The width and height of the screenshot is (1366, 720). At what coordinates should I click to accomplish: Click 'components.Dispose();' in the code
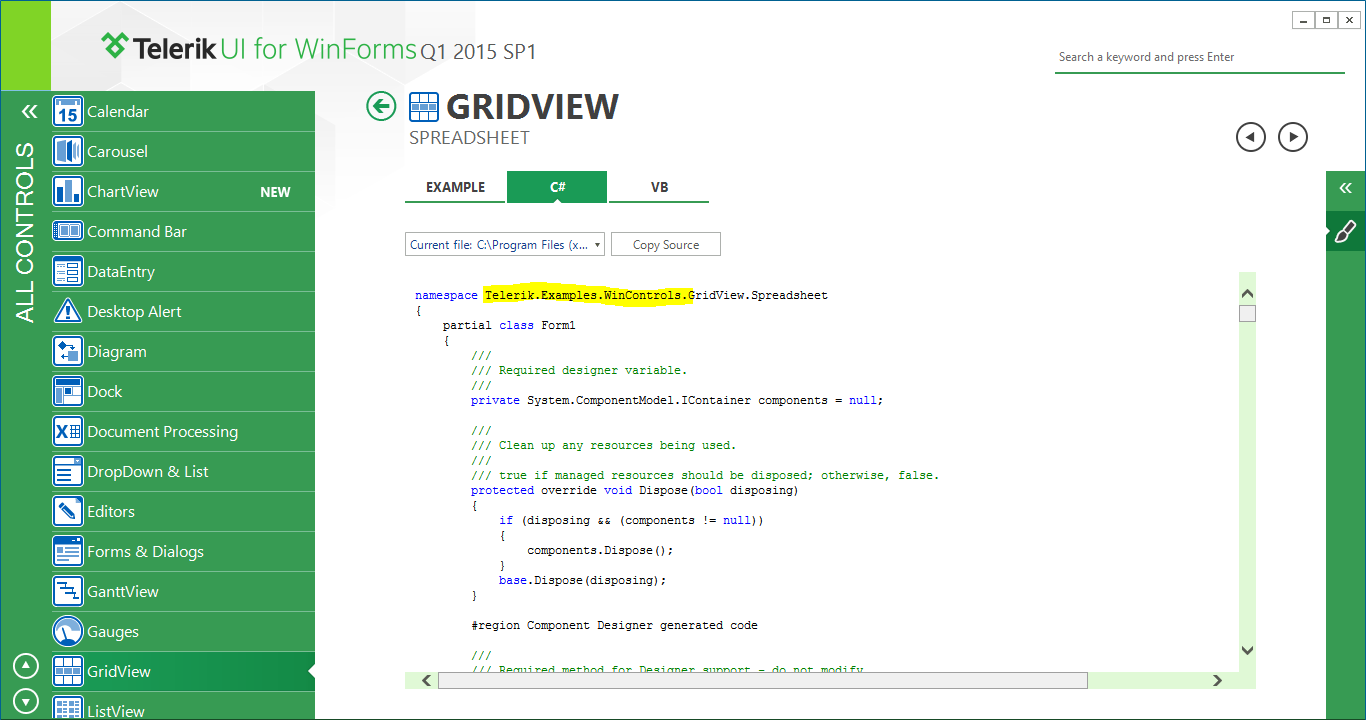click(600, 550)
